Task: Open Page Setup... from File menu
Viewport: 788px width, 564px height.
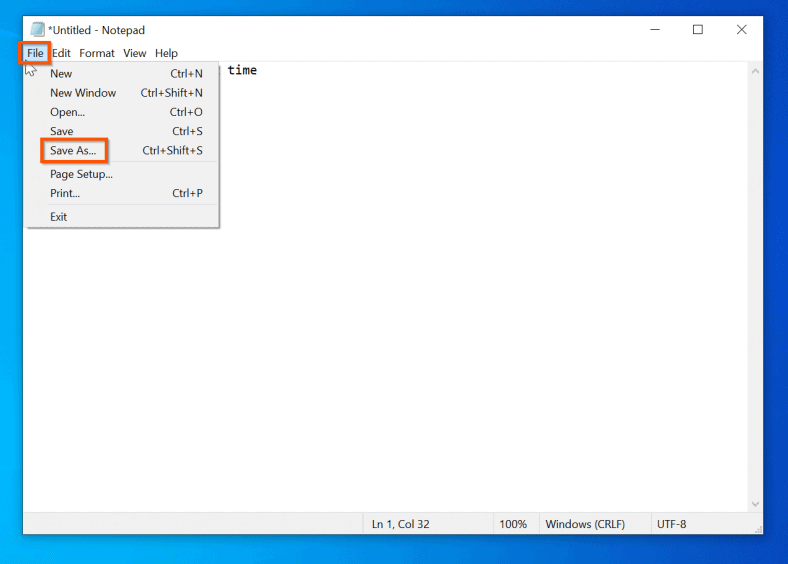Action: (x=81, y=174)
